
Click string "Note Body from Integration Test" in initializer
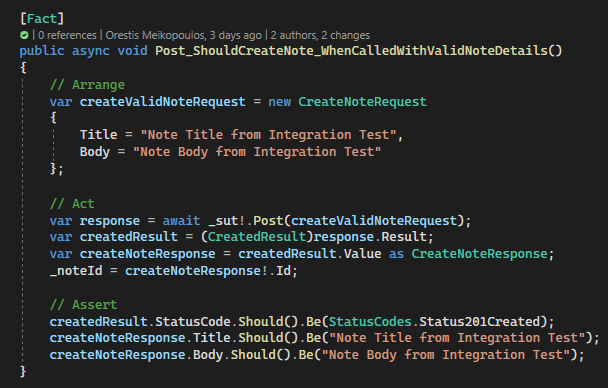pos(257,152)
